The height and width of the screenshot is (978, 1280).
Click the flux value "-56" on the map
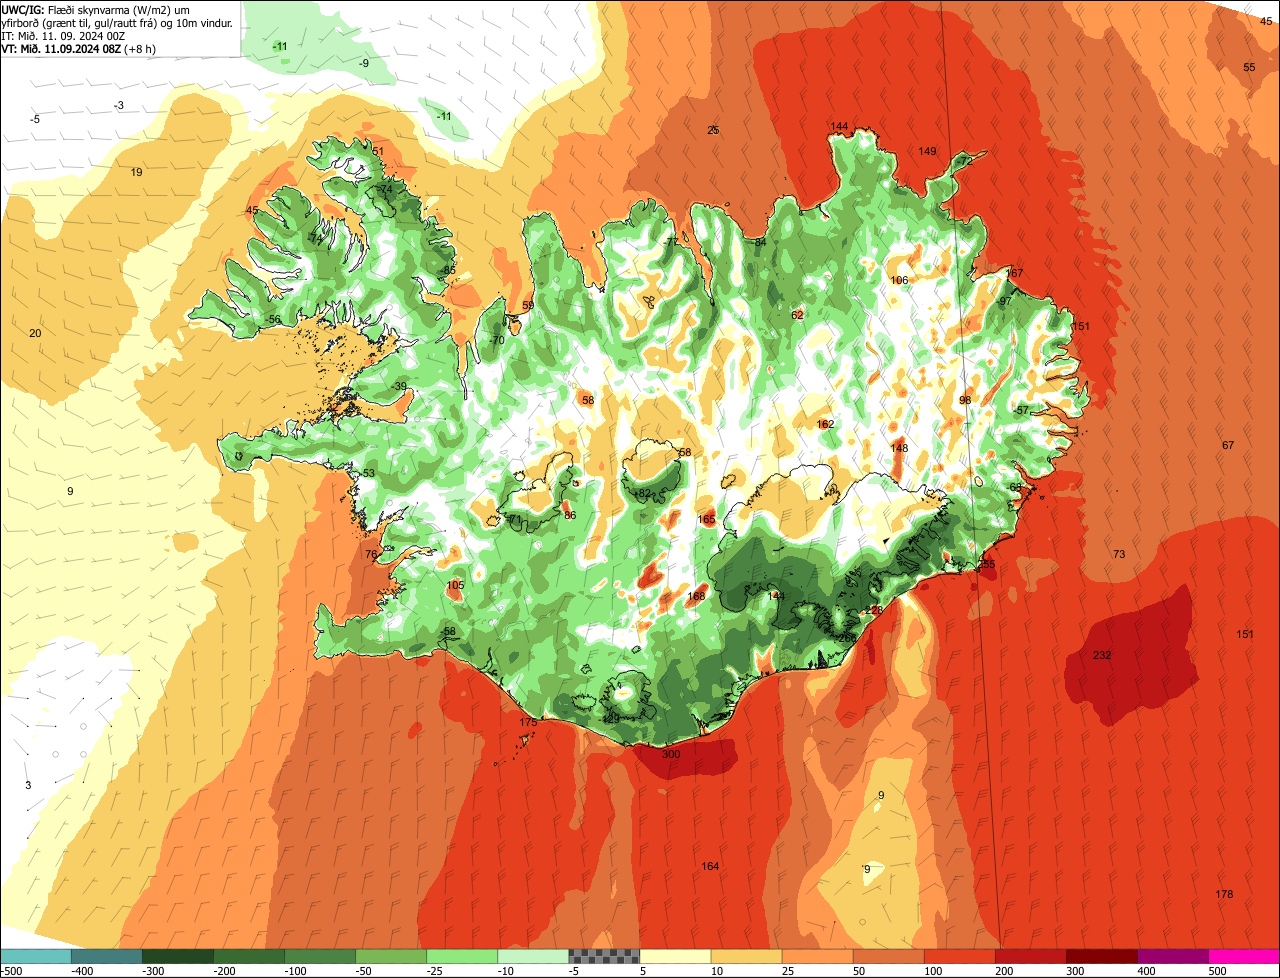point(273,319)
